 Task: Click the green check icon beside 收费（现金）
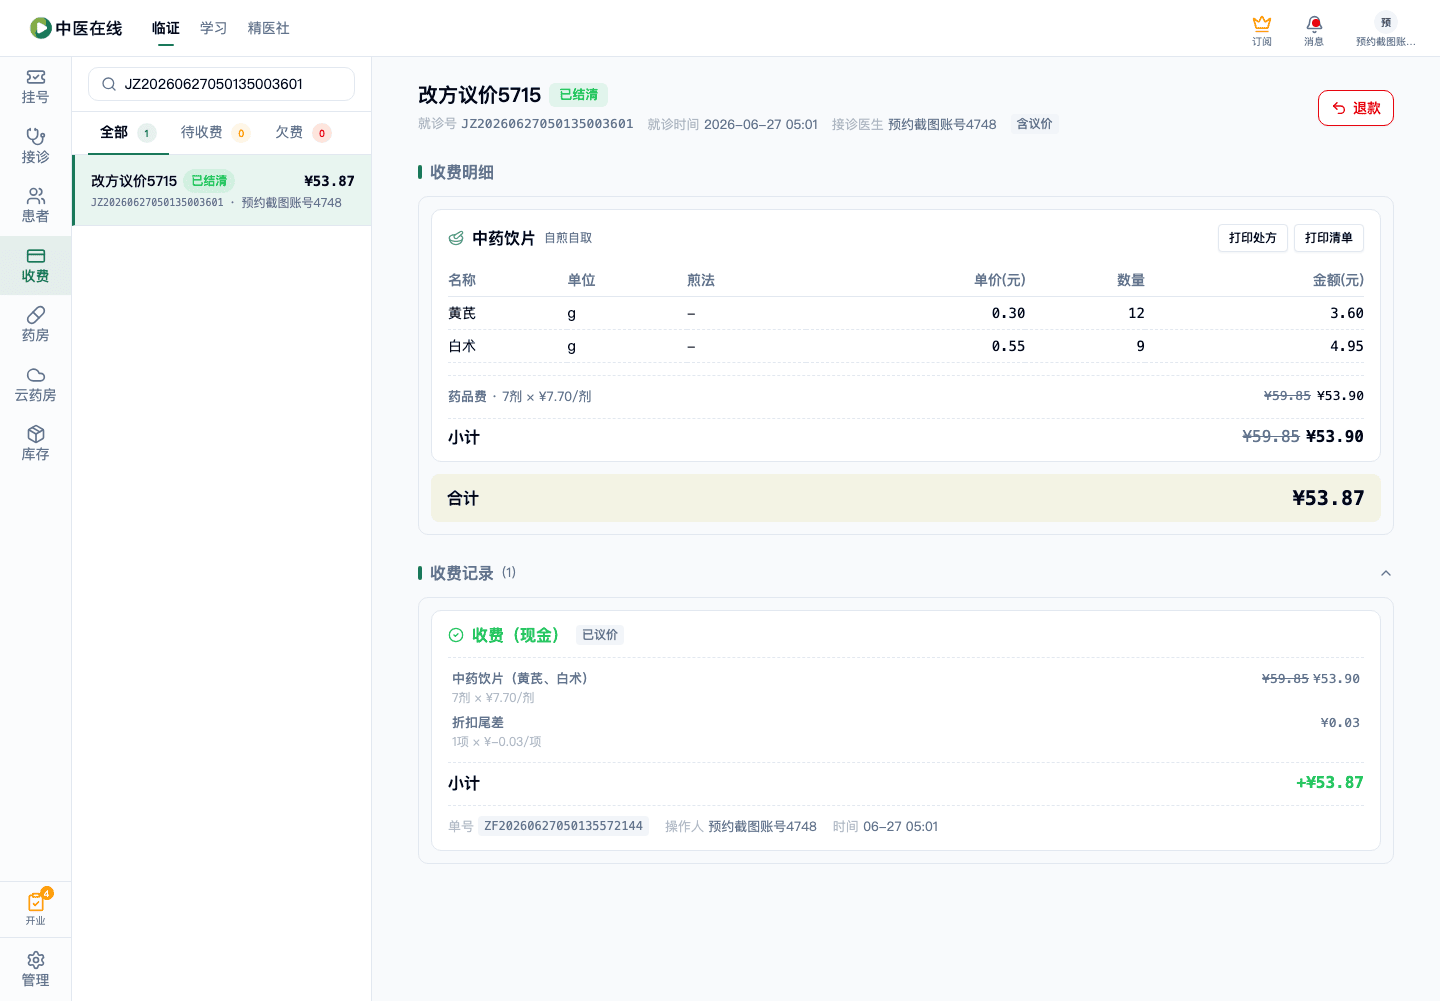[x=456, y=635]
